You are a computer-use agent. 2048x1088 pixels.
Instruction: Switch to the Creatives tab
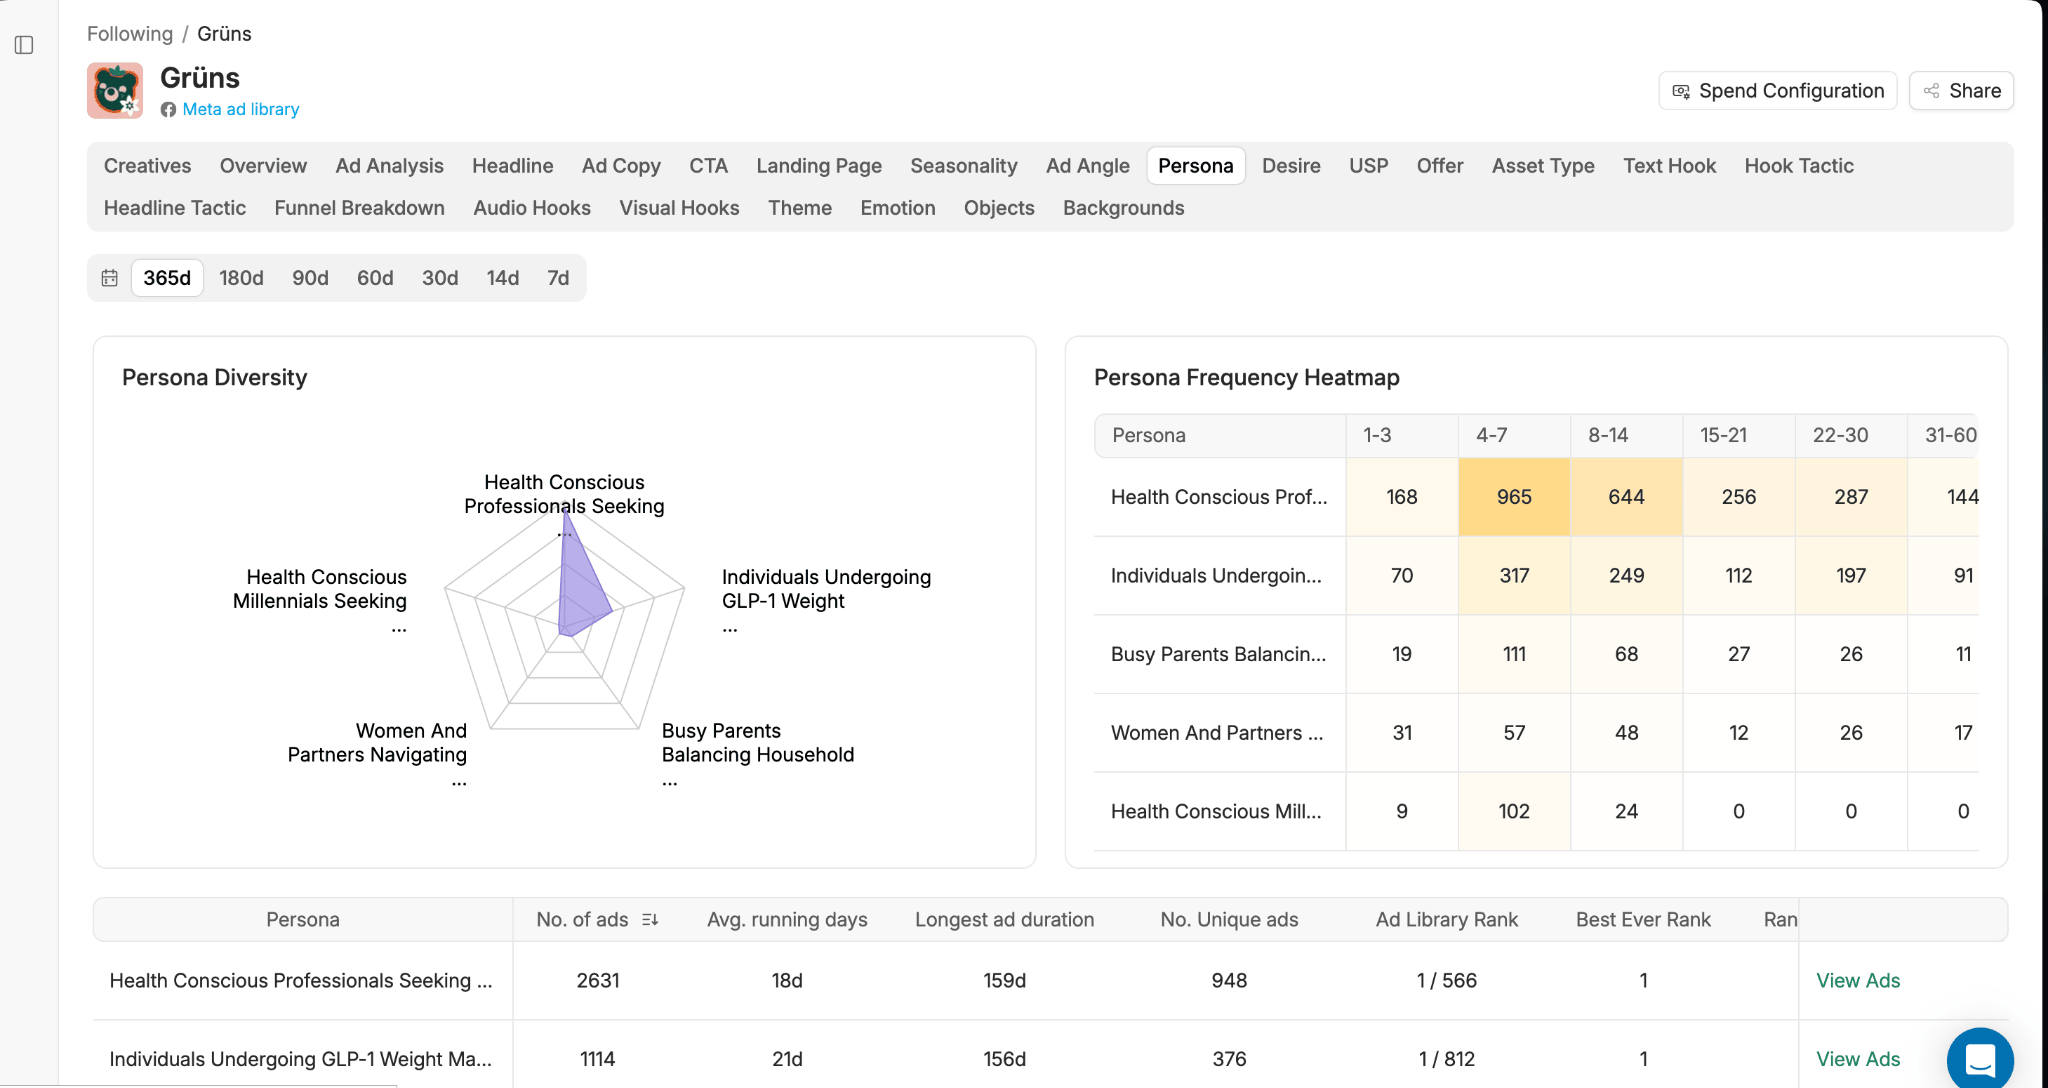pyautogui.click(x=148, y=166)
